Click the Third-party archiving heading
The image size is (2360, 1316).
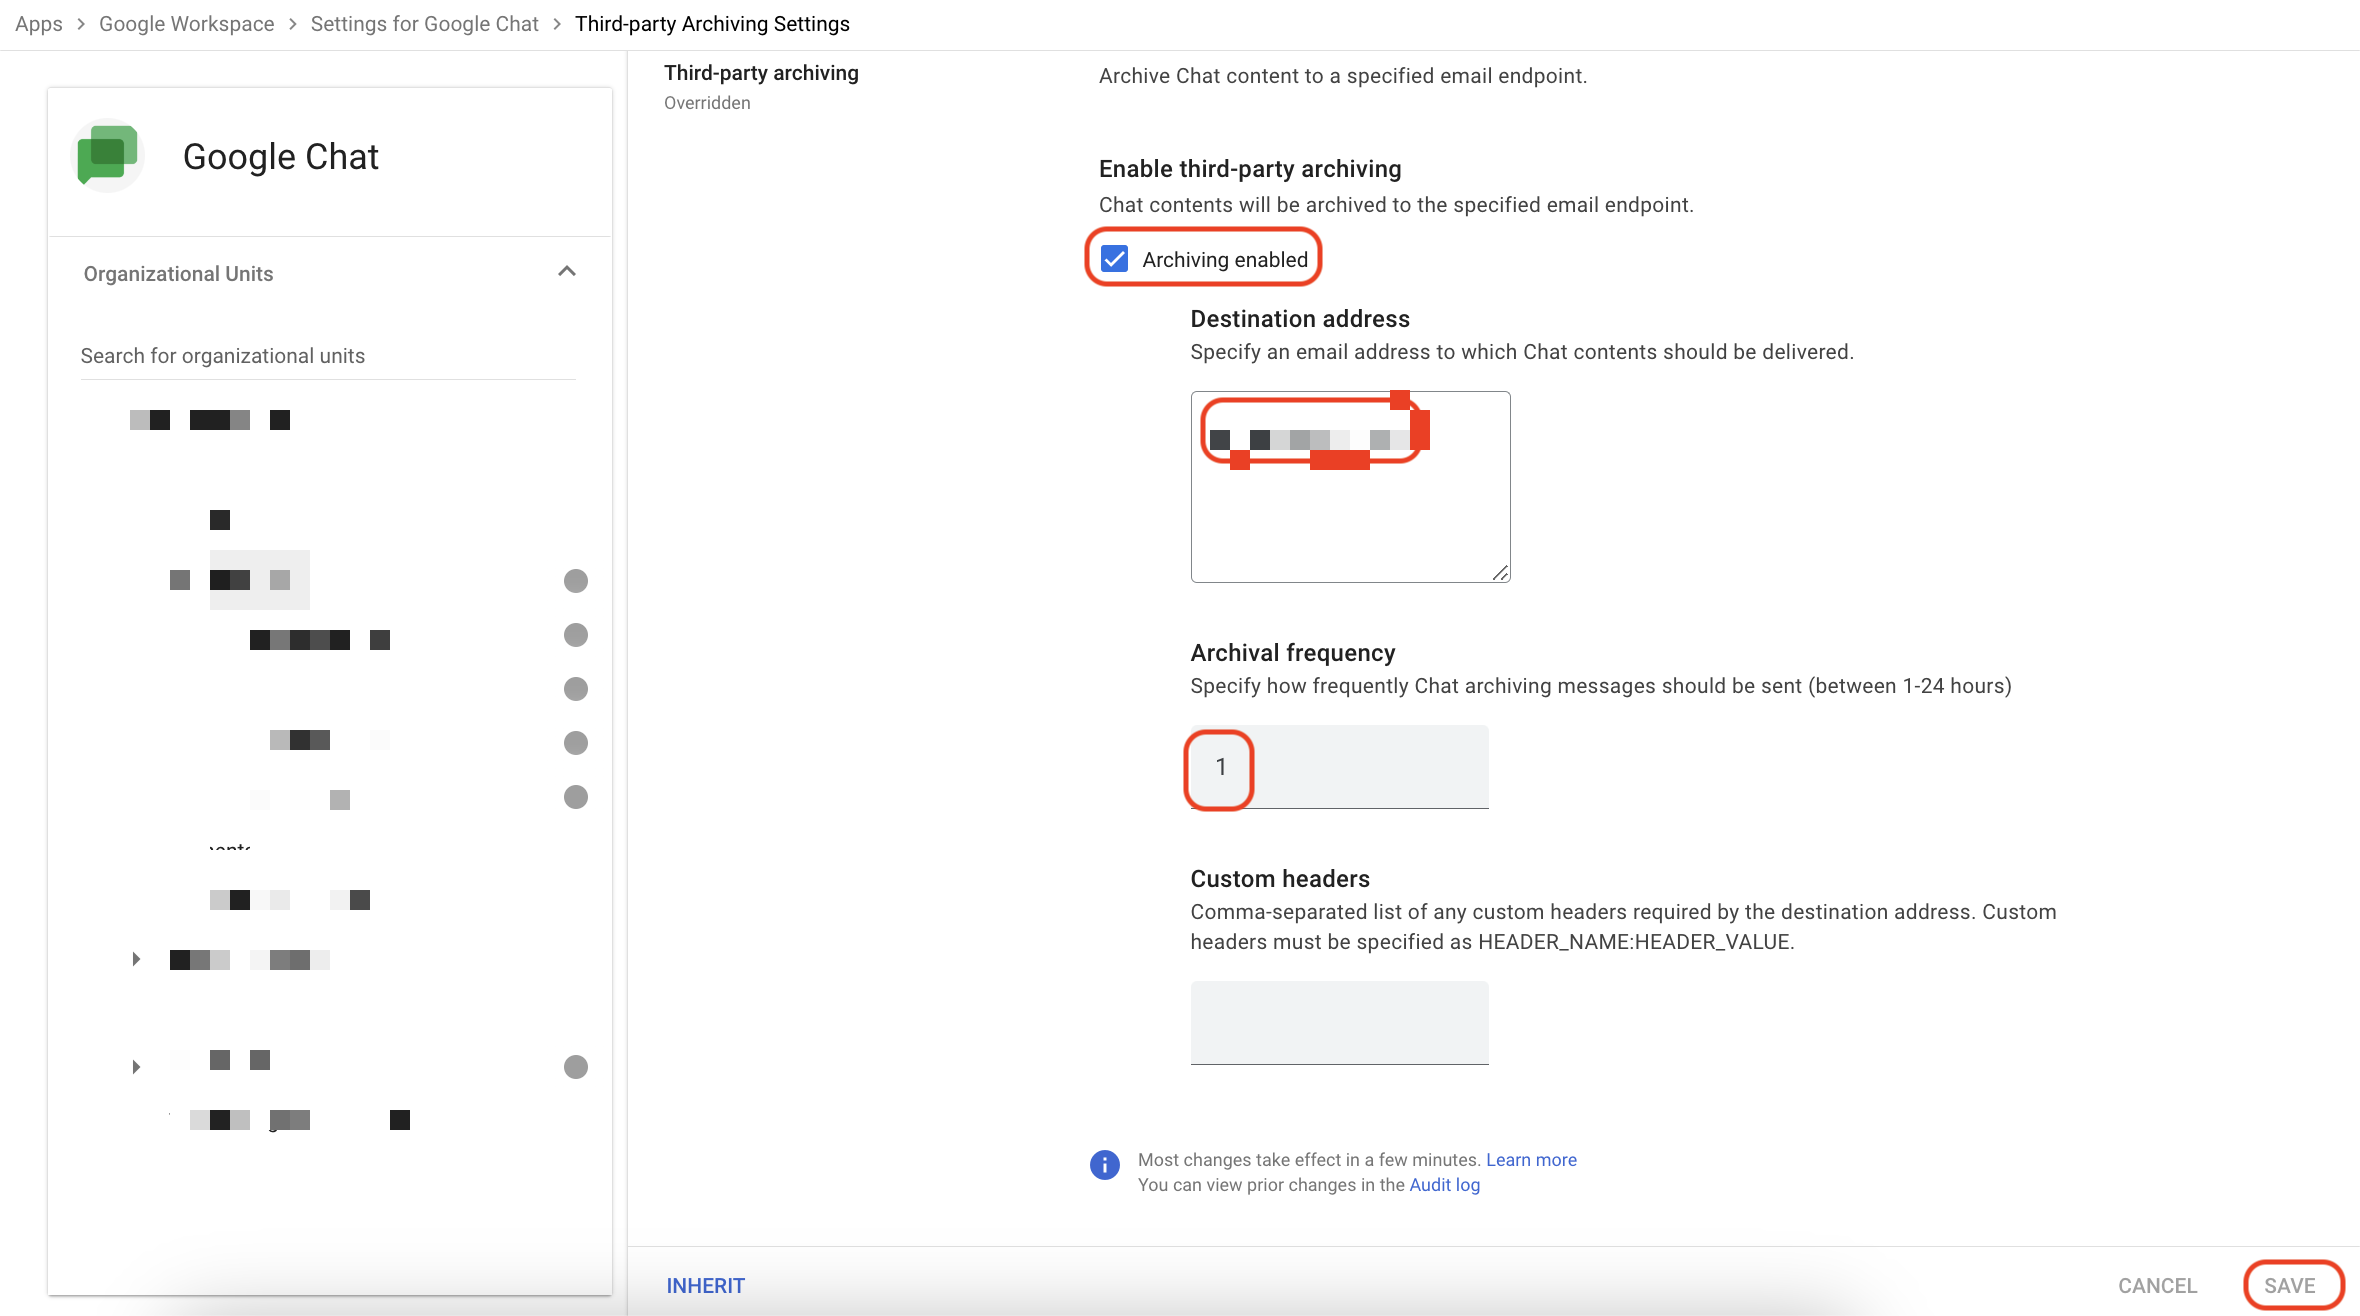coord(761,73)
